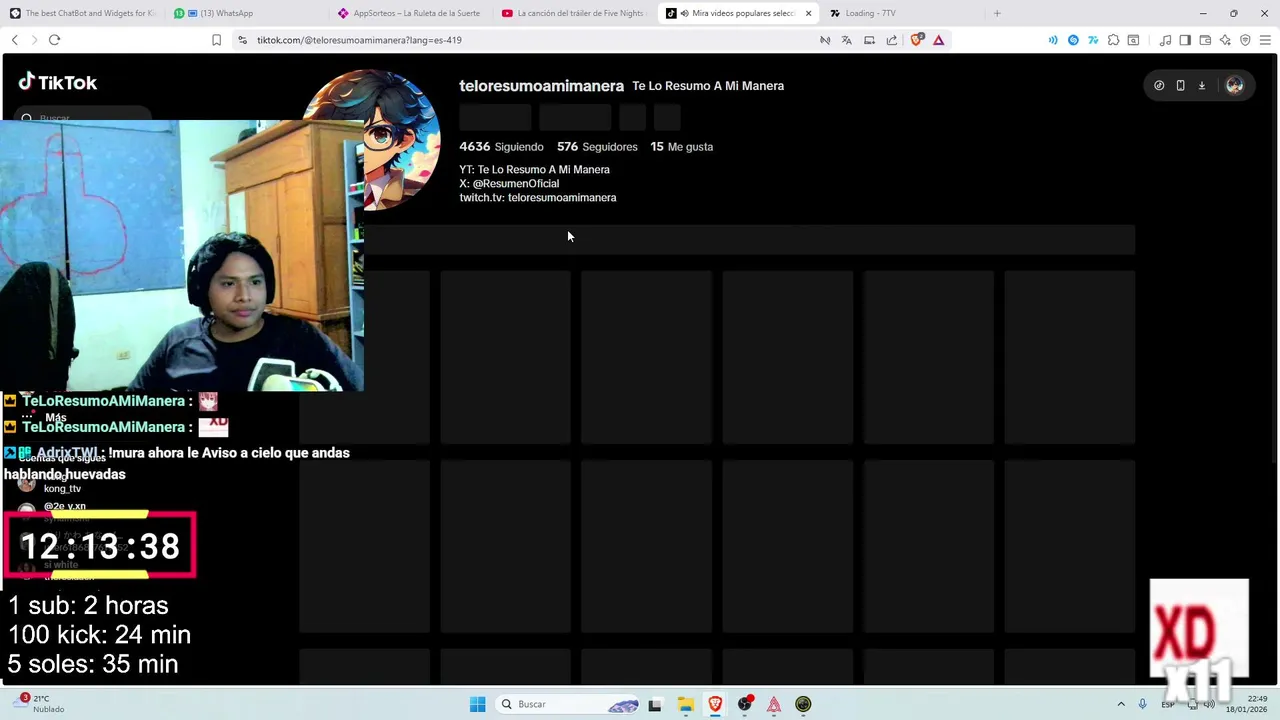Click 576 Seguidores count
The image size is (1280, 720).
tap(597, 147)
